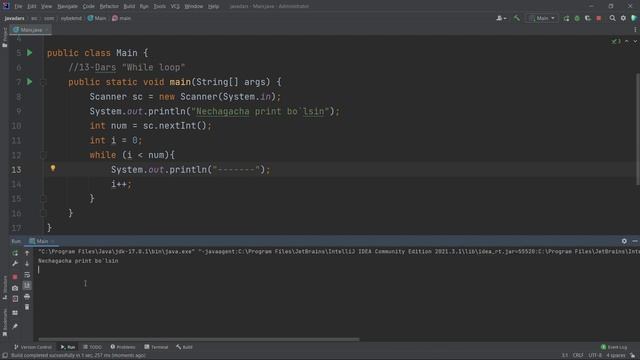
Task: Click the exit icon below the camera
Action: 15,299
